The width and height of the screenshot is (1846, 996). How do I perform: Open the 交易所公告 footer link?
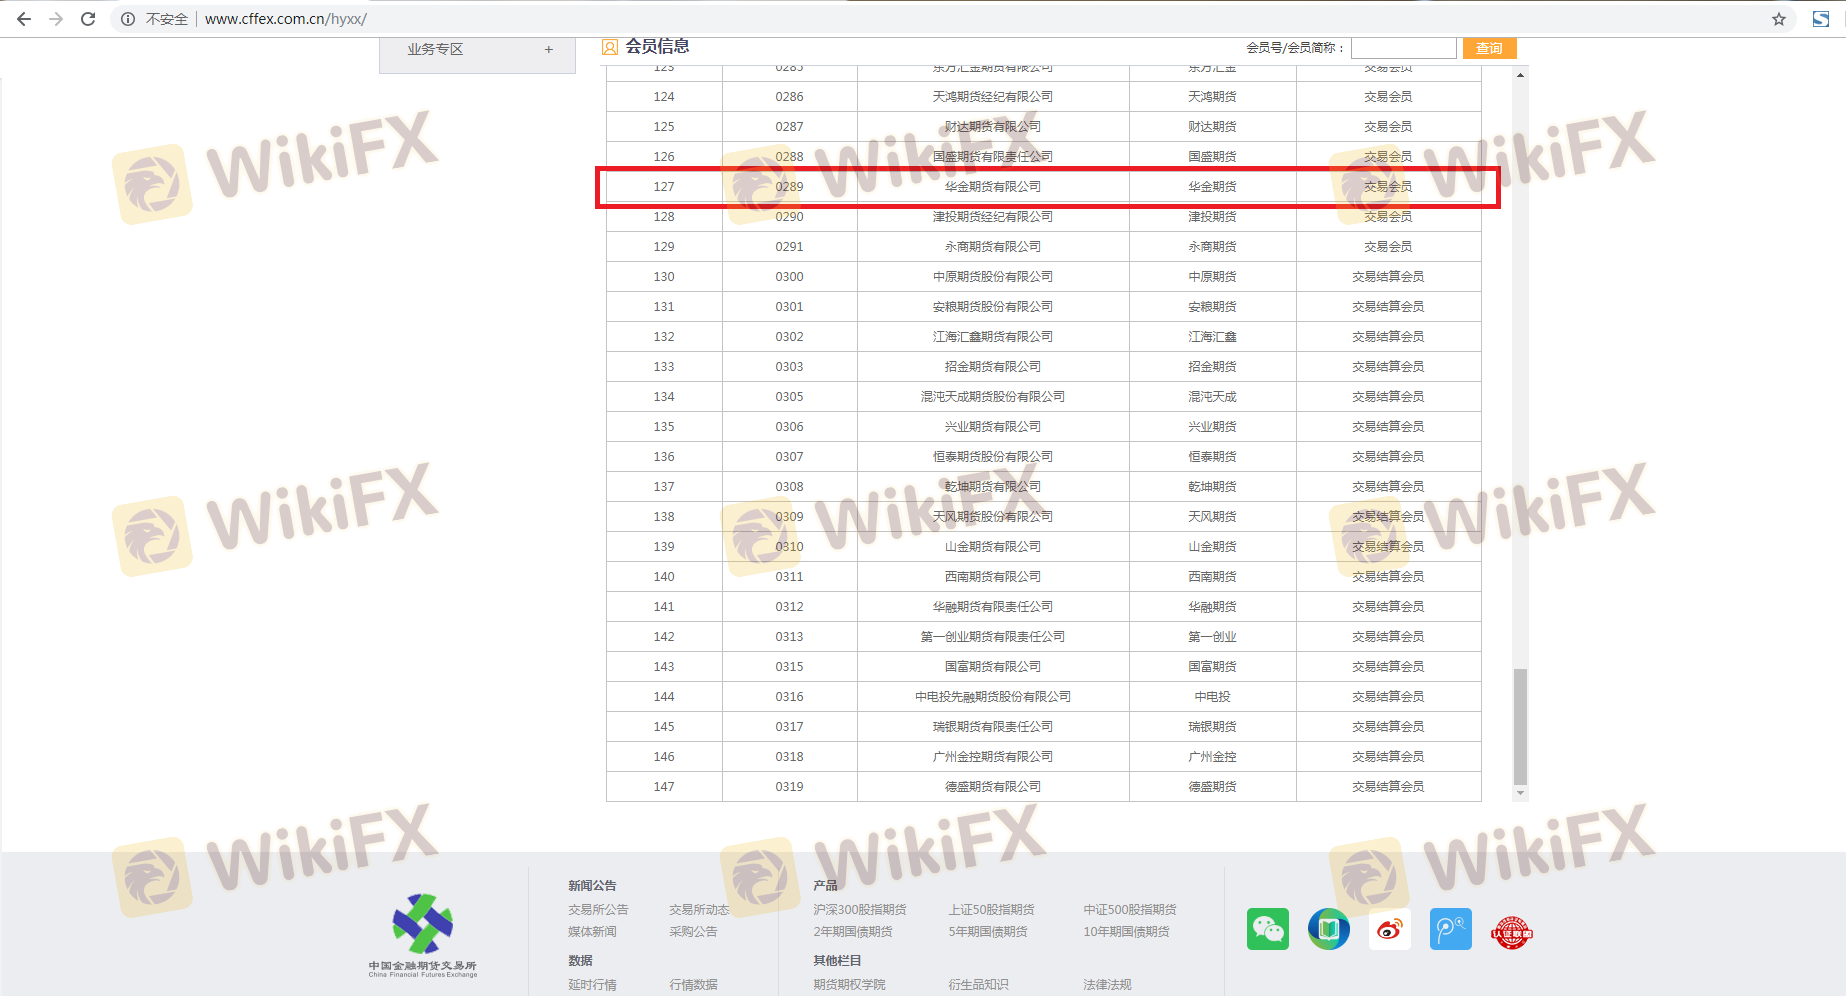(598, 909)
